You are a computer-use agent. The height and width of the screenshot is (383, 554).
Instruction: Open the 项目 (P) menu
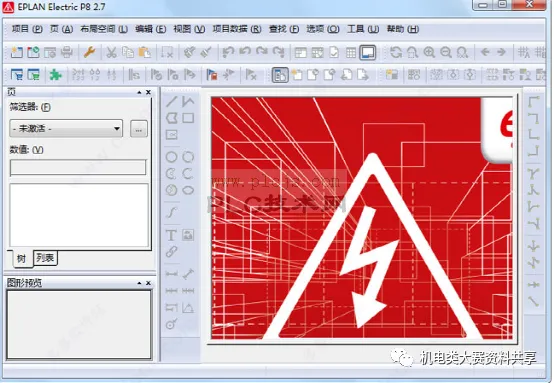tap(27, 29)
